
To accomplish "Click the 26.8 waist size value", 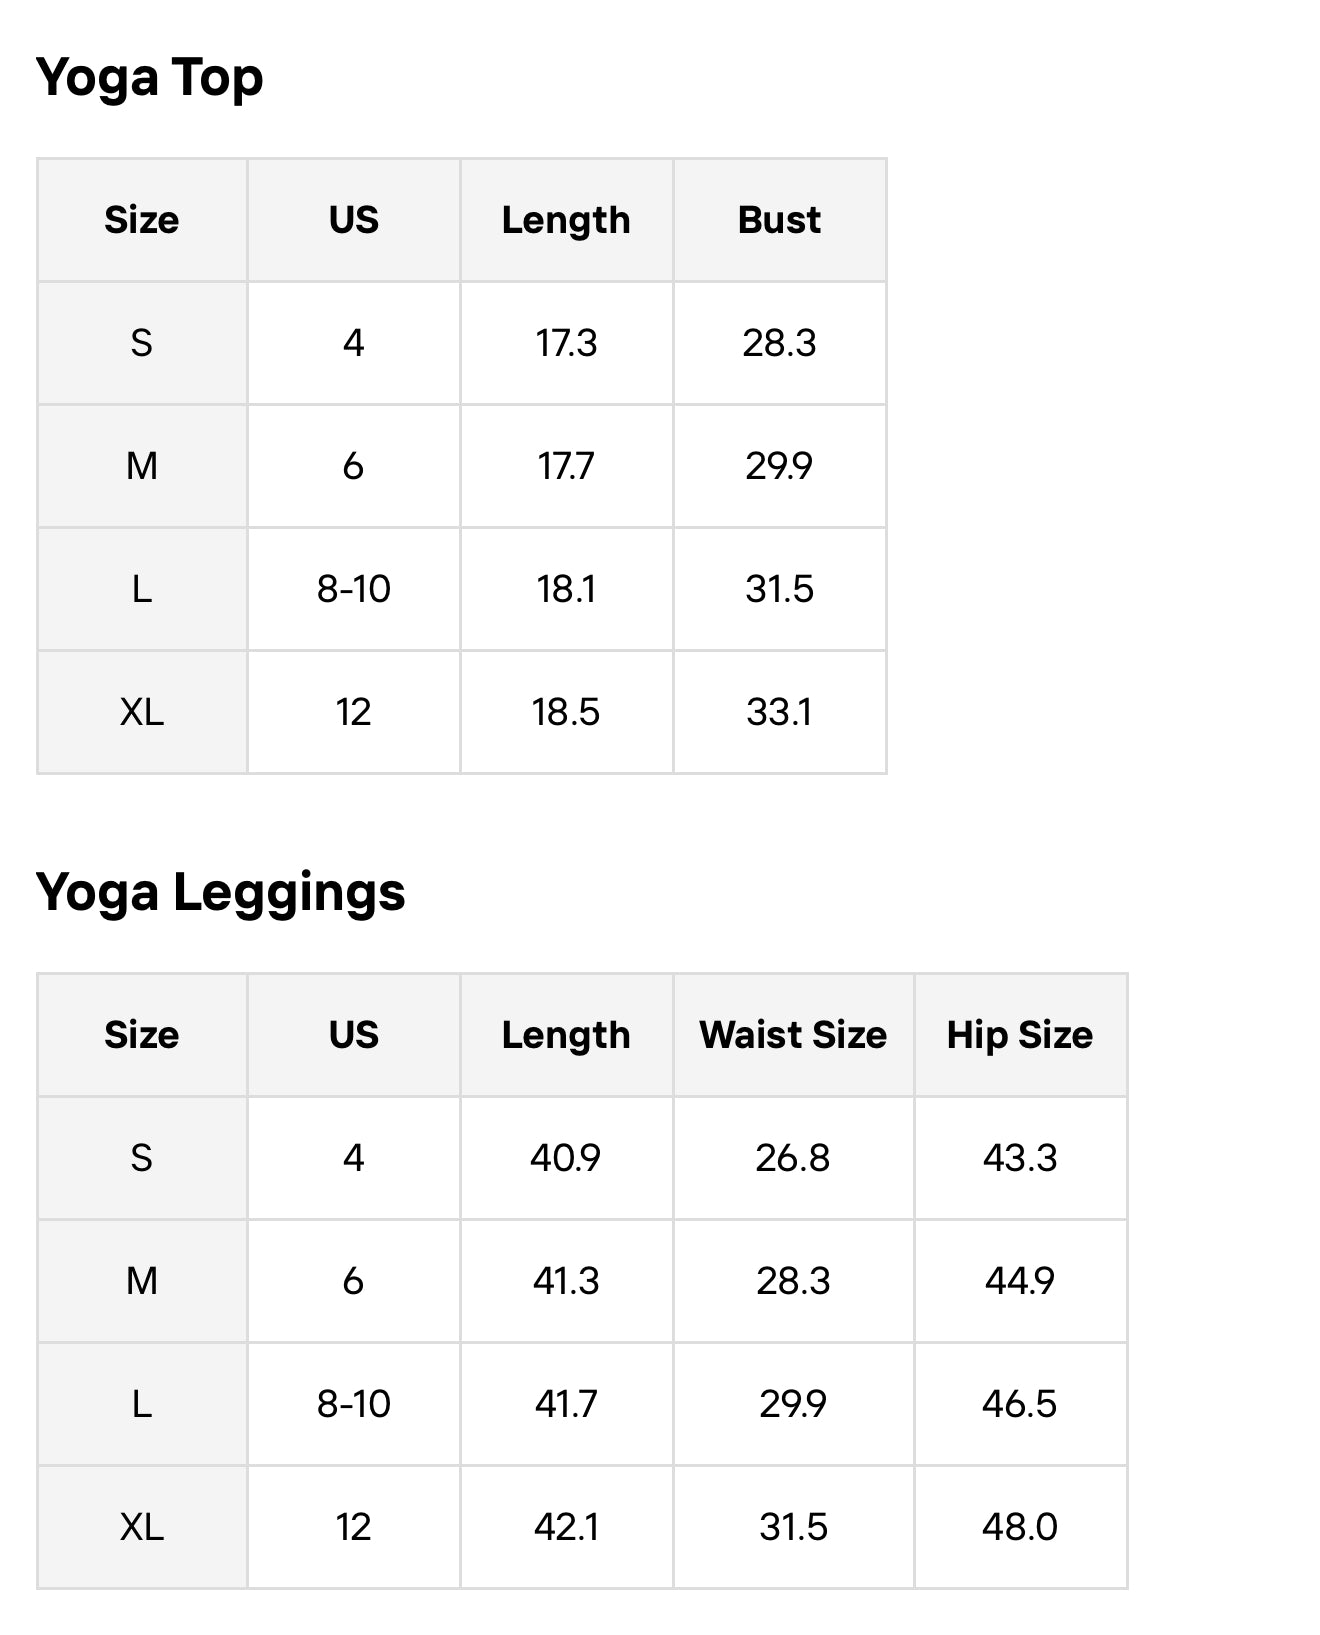I will tap(793, 1158).
